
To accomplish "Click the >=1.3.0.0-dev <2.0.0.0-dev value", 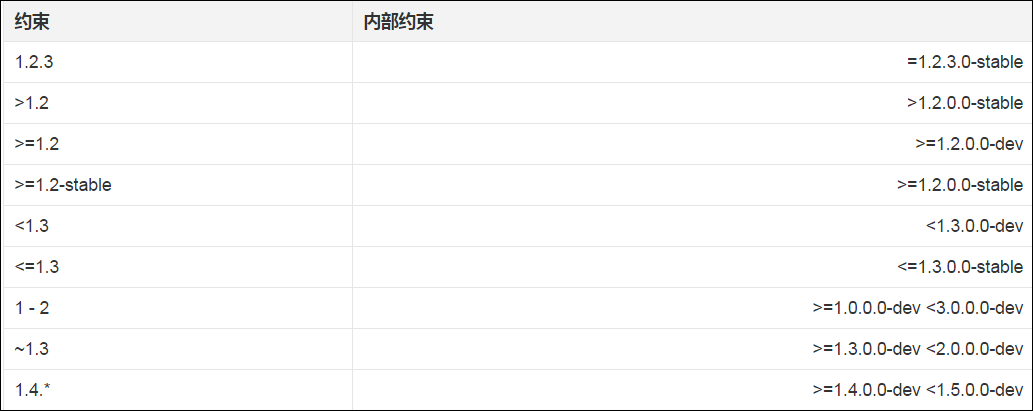I will [x=918, y=348].
